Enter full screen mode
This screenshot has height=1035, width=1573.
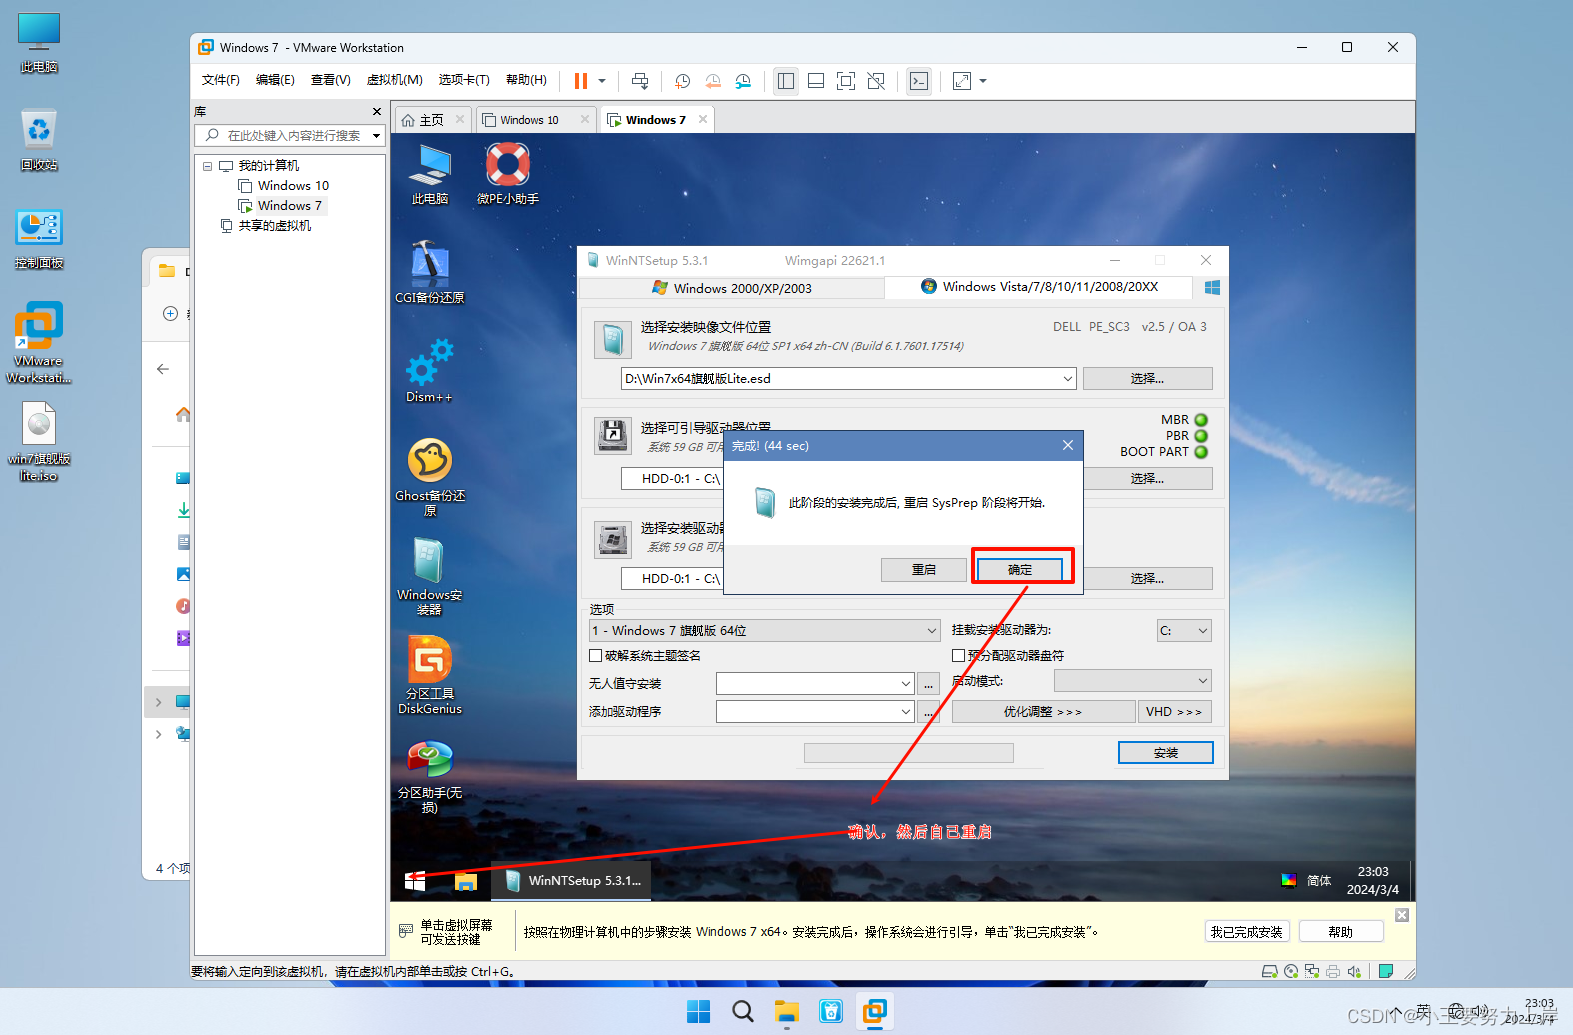pos(846,81)
